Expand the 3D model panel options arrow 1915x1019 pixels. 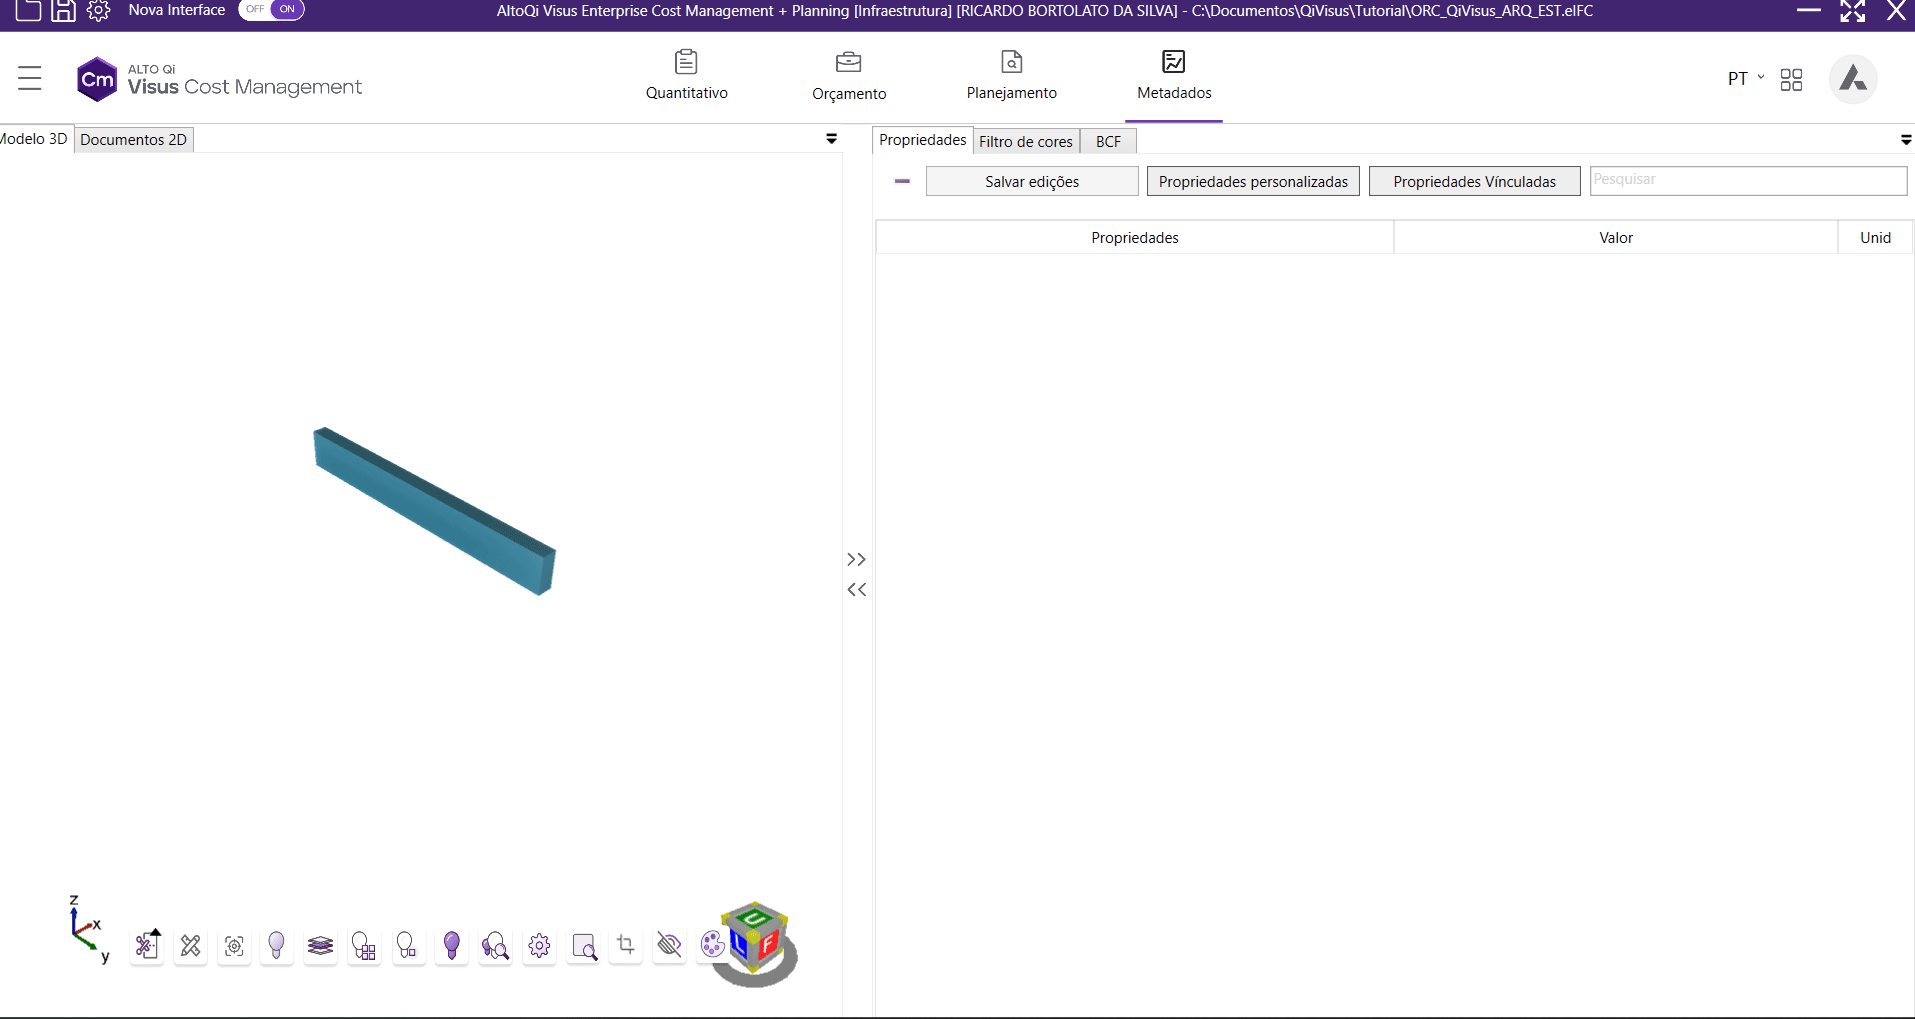pos(831,139)
